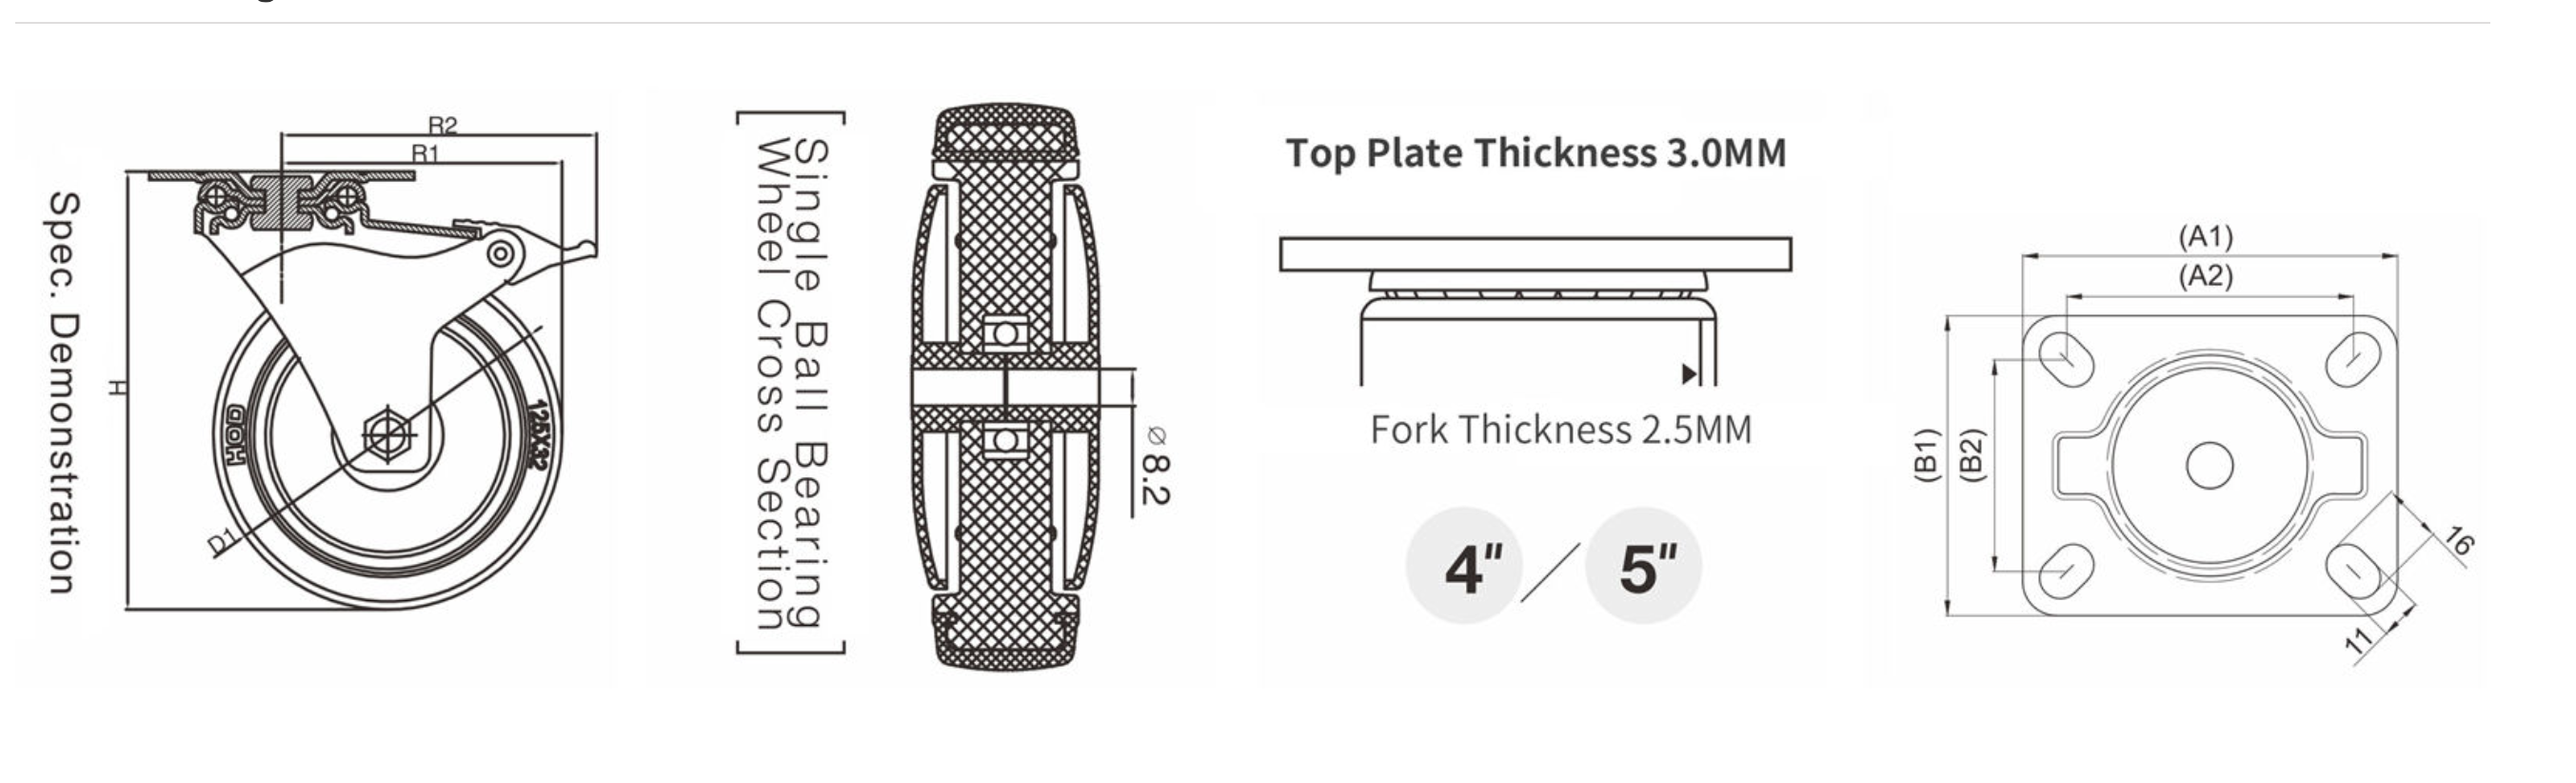Select the Top Plate Thickness 3.0MM heading
The image size is (2576, 783).
1535,153
